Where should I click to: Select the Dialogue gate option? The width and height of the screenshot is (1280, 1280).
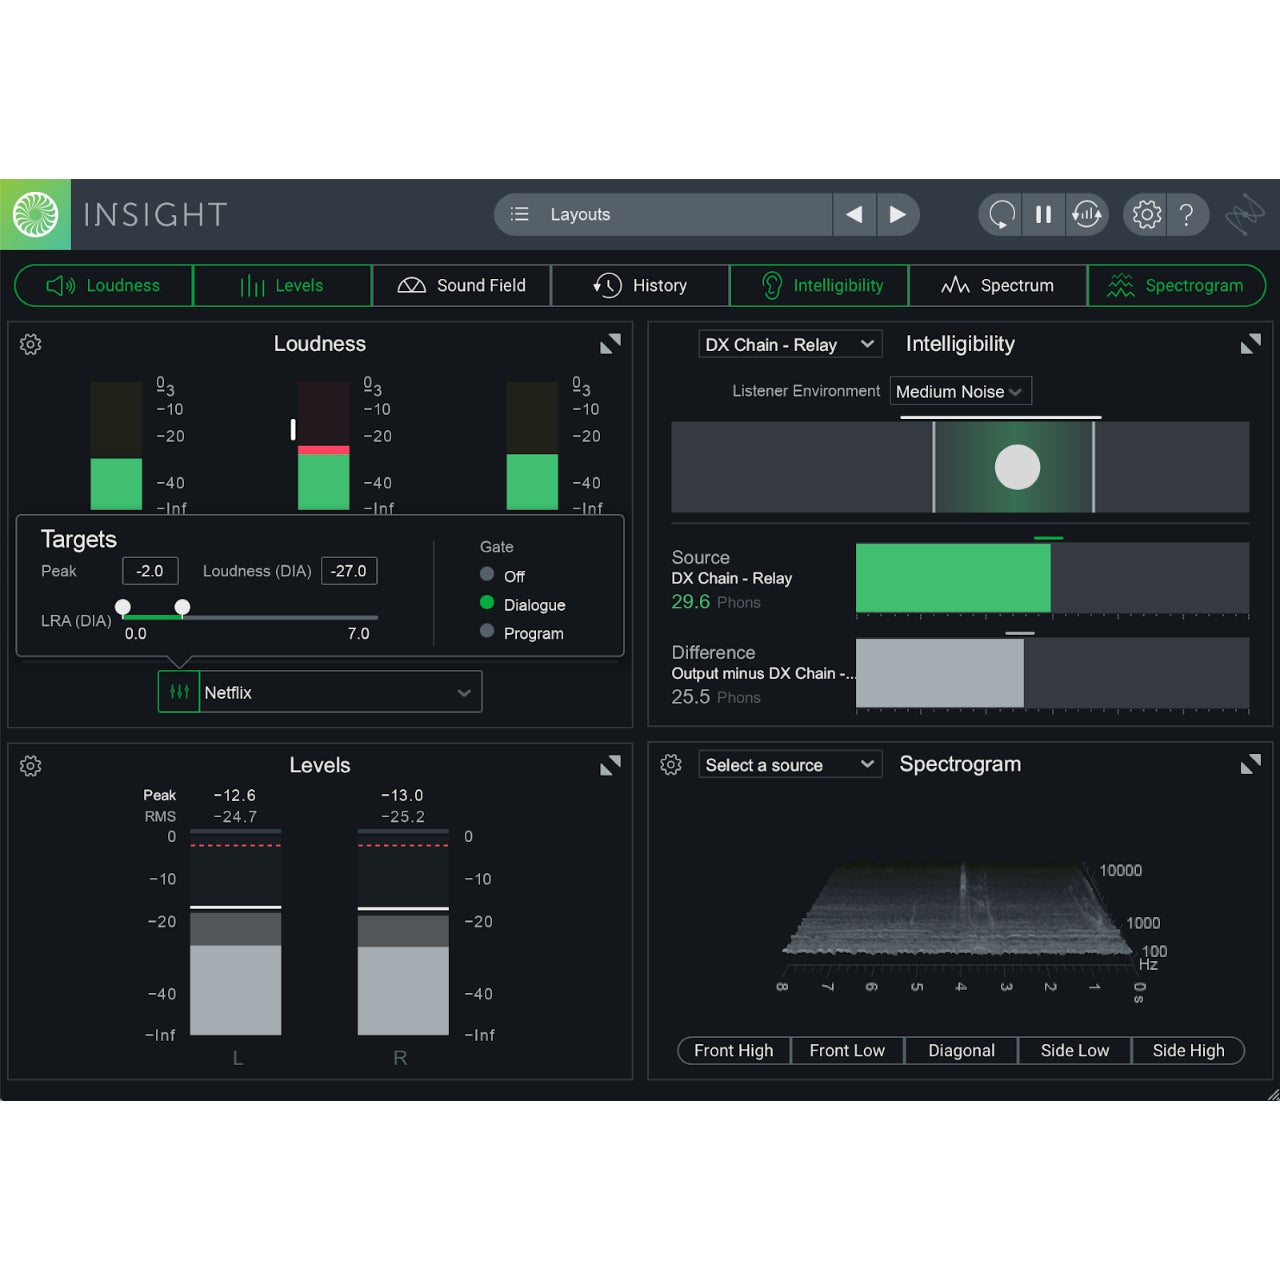click(487, 602)
